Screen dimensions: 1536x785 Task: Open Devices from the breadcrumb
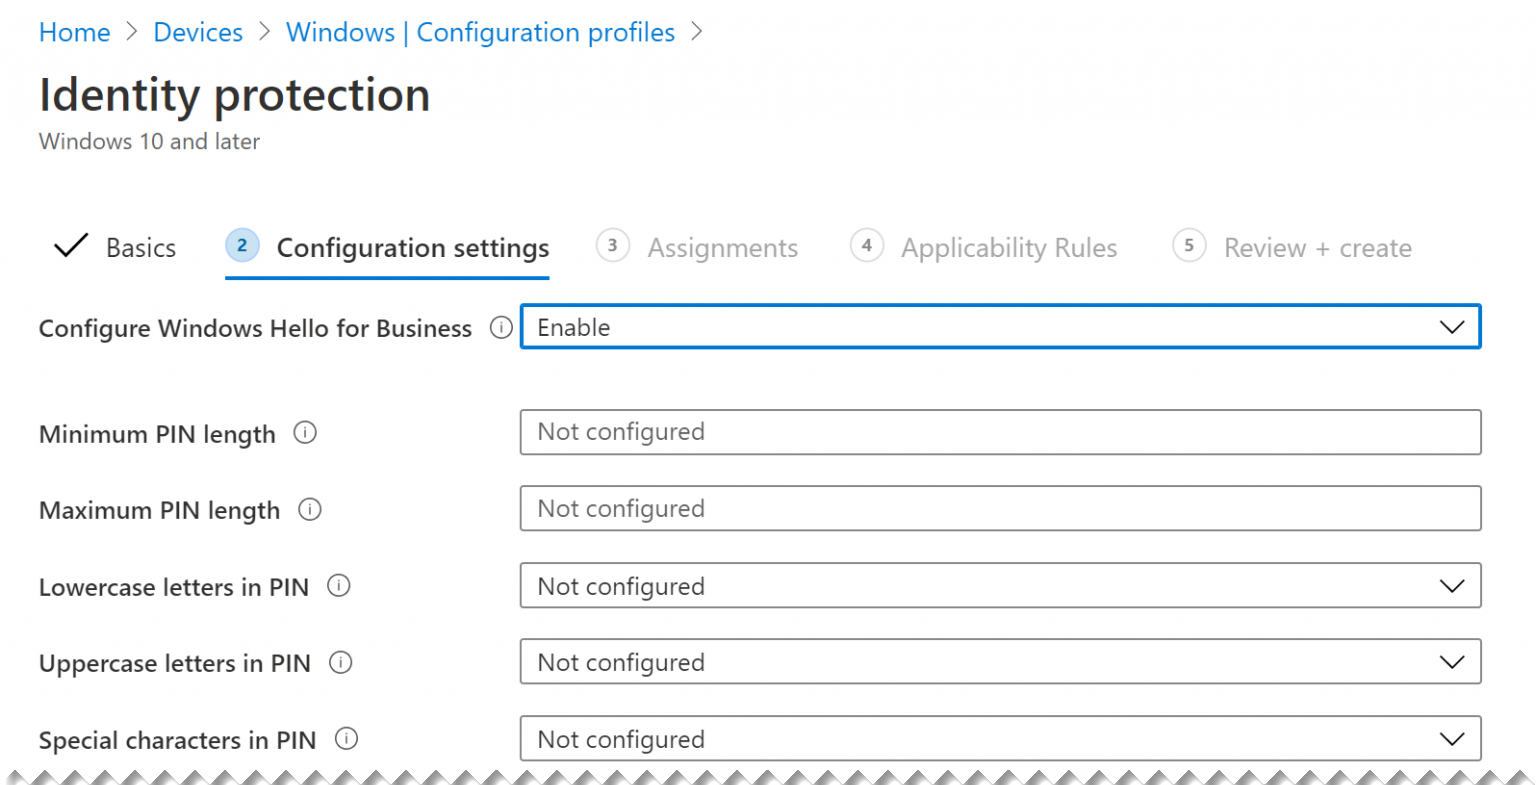pyautogui.click(x=197, y=31)
